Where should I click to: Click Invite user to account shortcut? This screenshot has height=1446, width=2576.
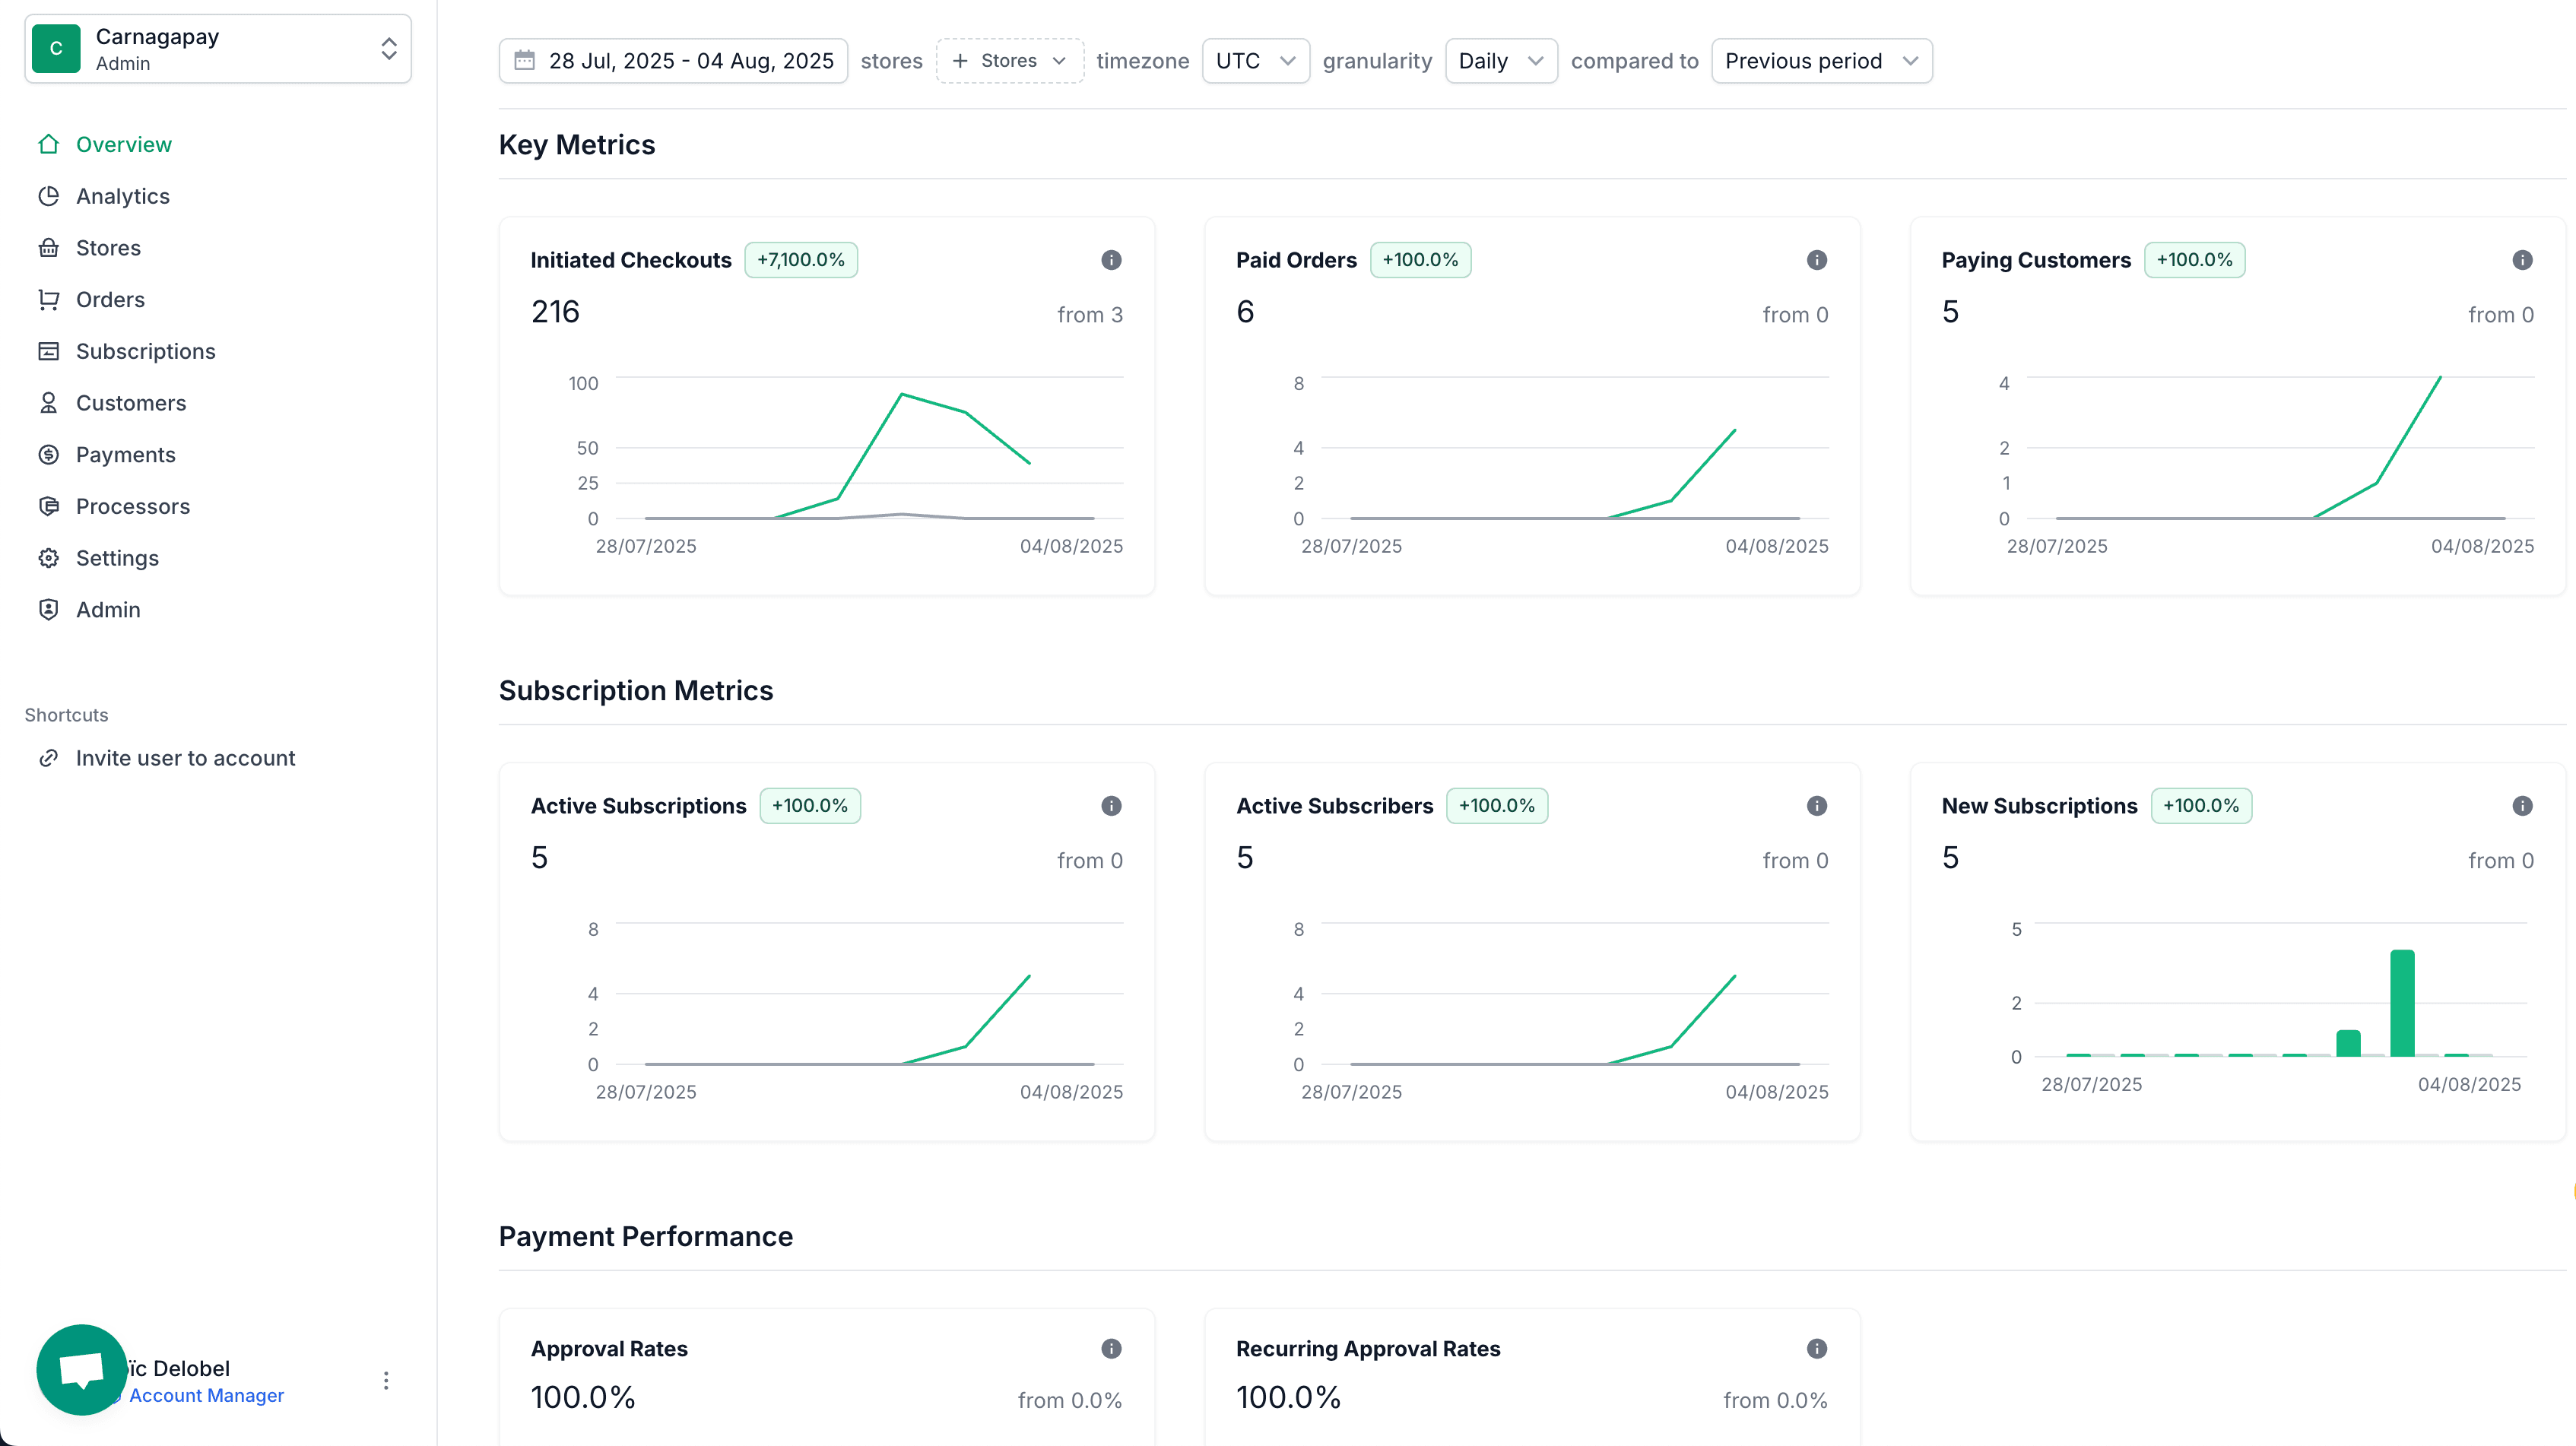coord(185,758)
